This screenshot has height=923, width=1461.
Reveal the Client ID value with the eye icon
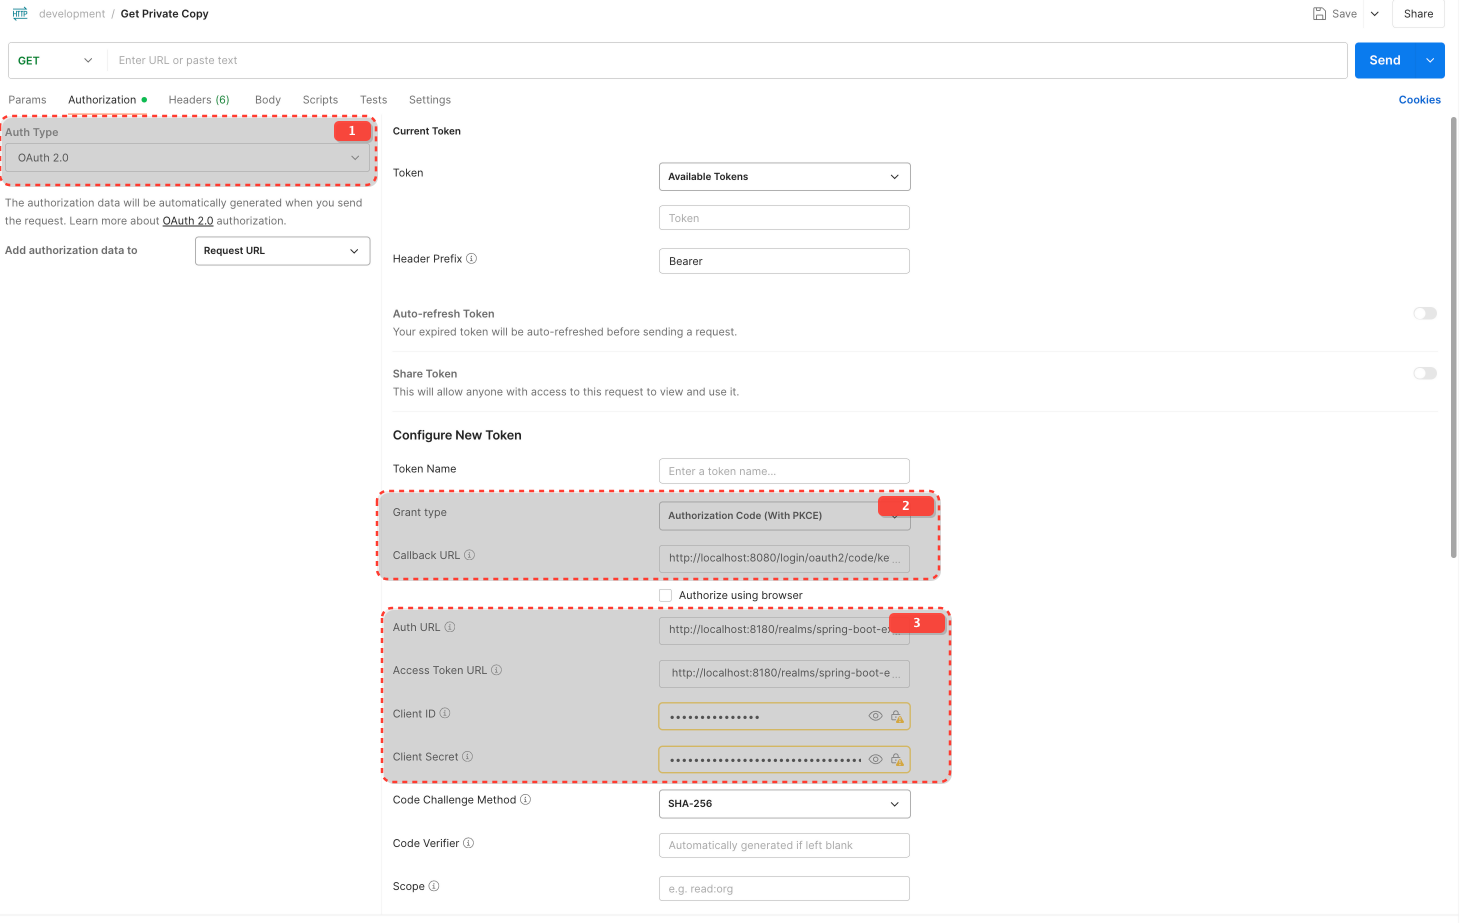(875, 716)
